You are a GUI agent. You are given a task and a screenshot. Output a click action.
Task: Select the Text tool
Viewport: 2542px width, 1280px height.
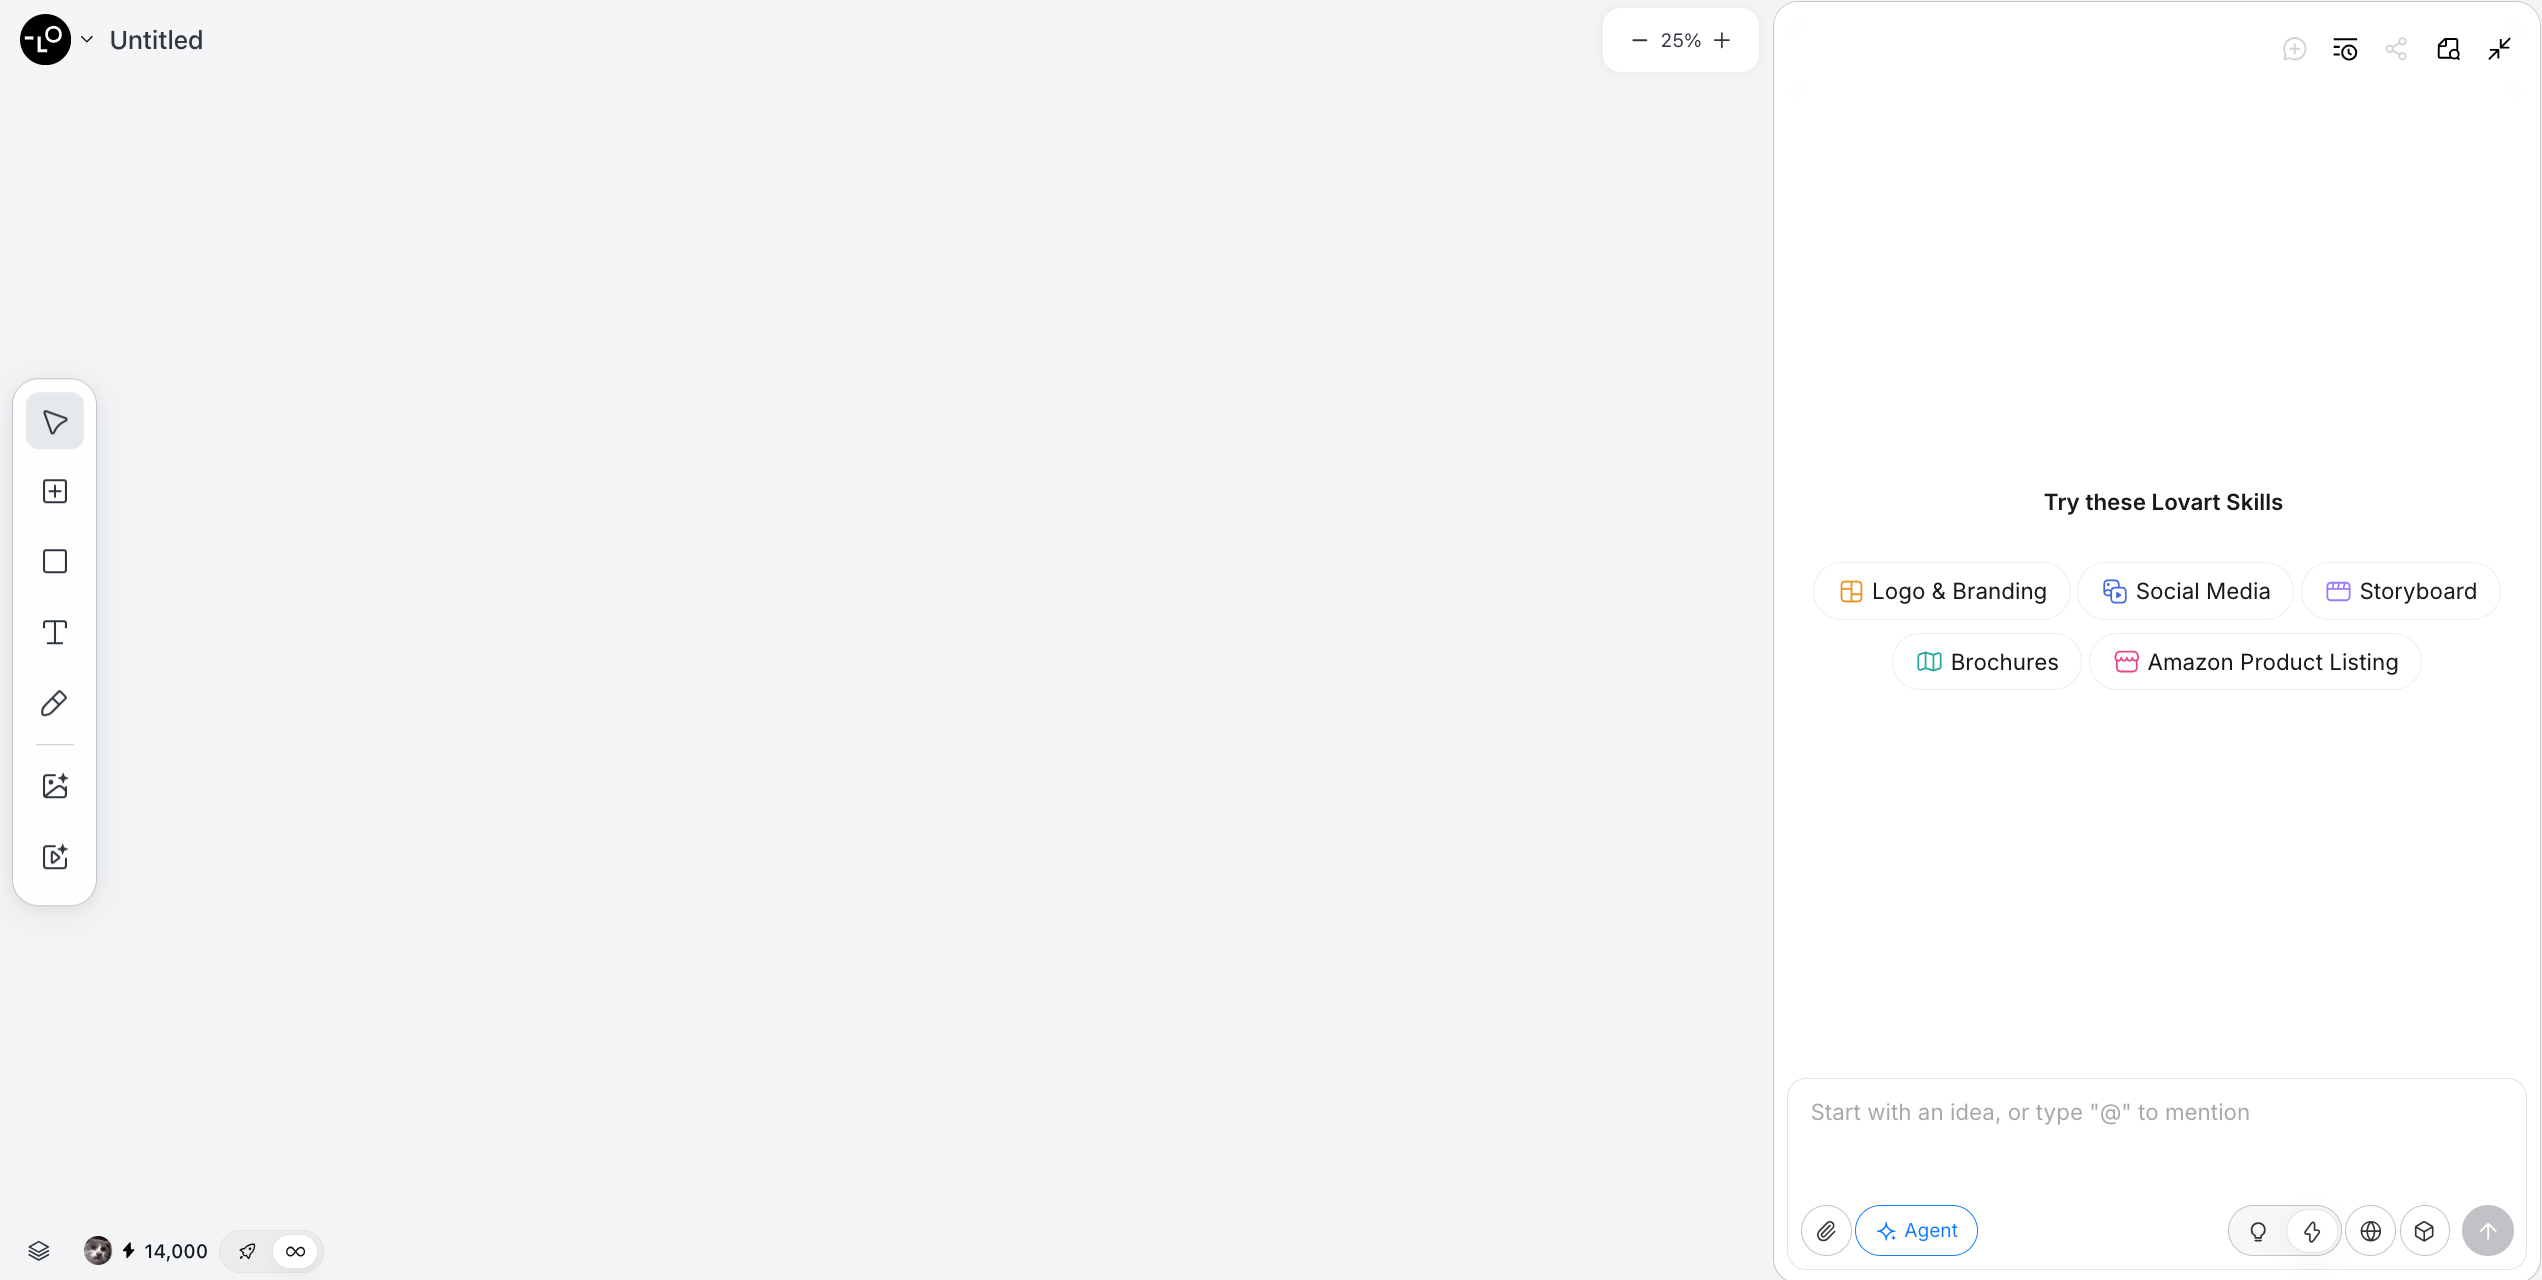point(55,632)
